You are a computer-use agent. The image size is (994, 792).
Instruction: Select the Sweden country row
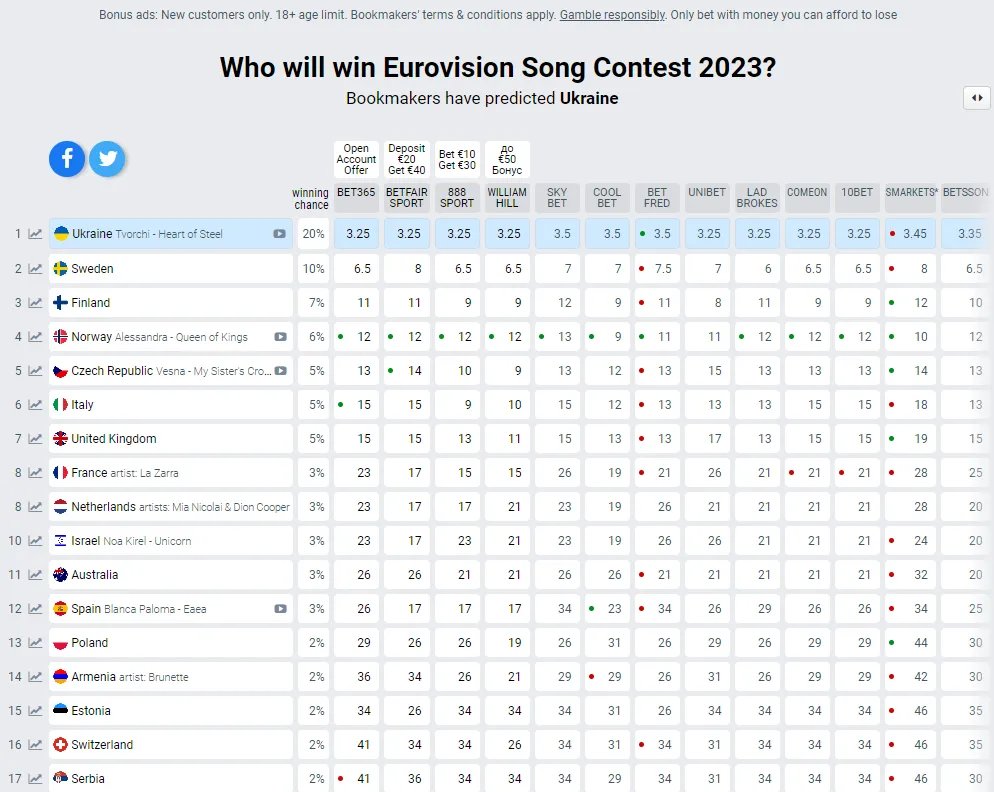click(x=170, y=269)
